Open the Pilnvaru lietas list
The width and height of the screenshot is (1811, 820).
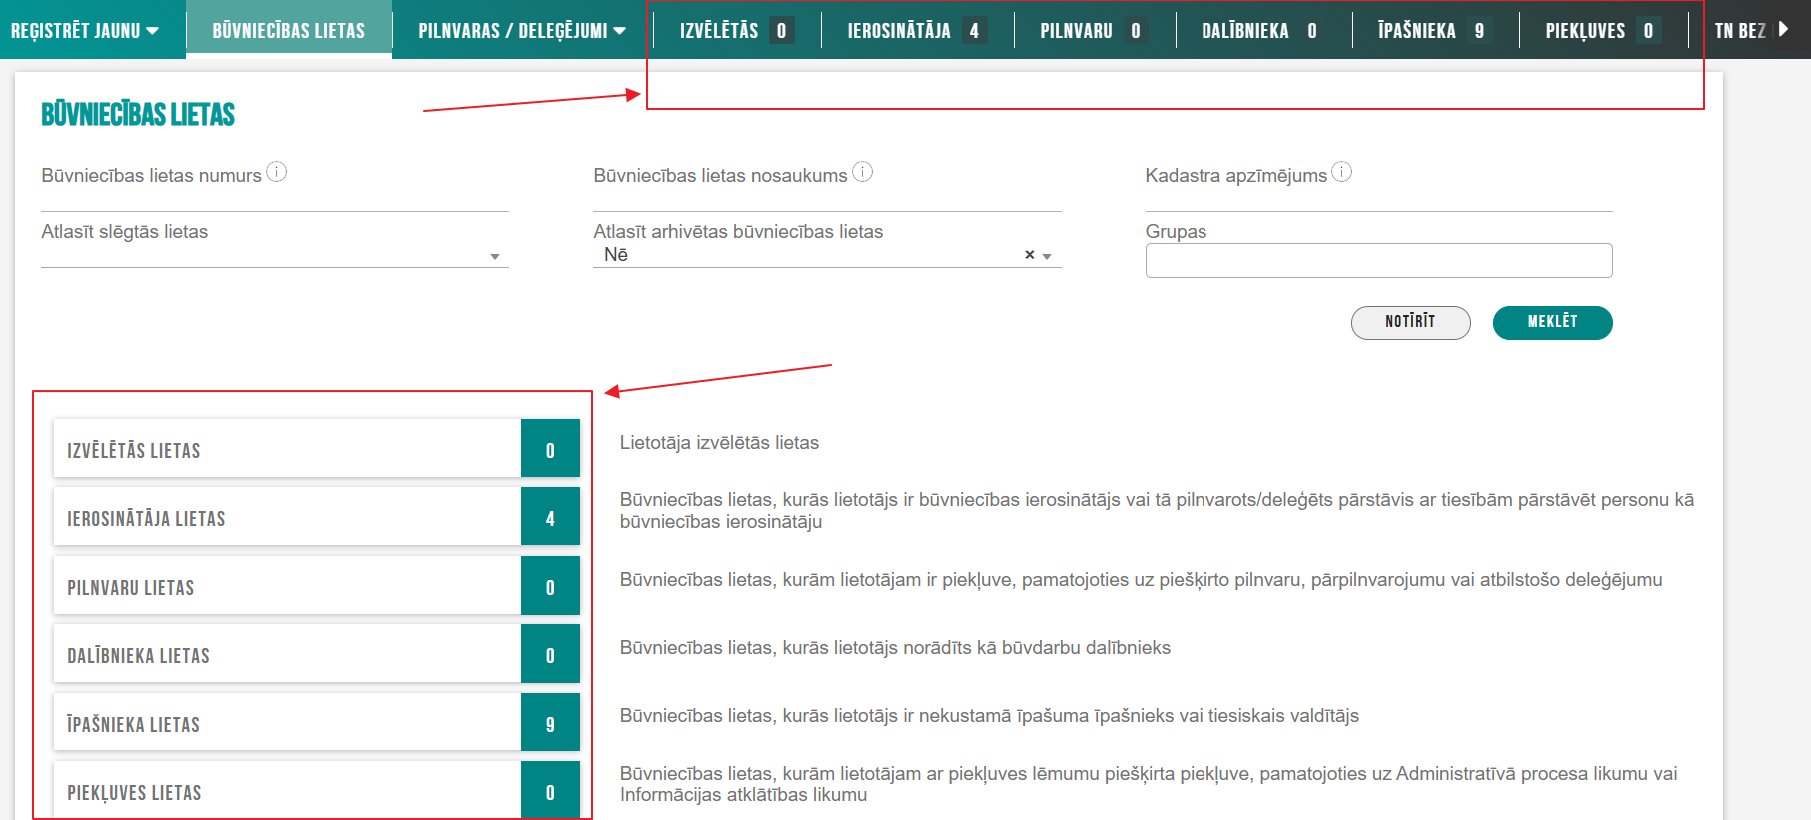316,585
